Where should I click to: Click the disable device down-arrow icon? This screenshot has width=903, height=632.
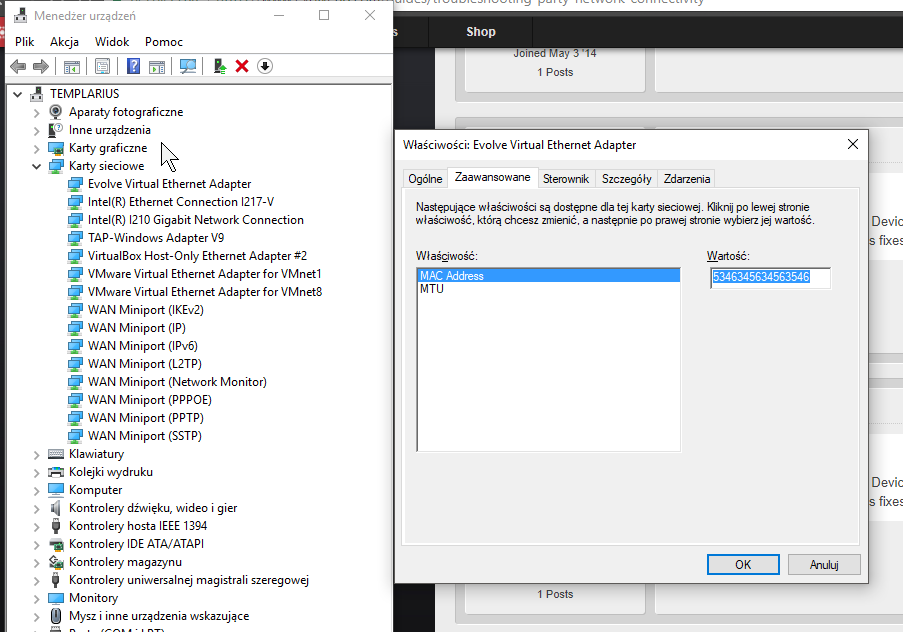[265, 66]
